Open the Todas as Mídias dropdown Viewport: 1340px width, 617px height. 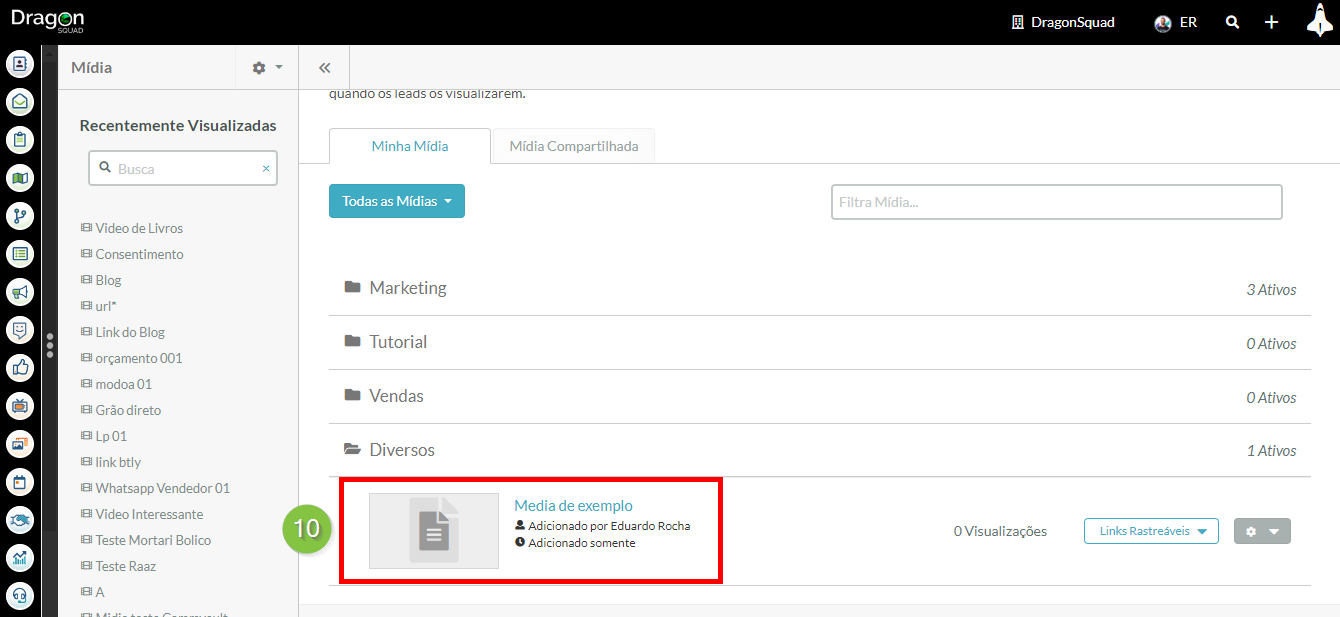(397, 201)
